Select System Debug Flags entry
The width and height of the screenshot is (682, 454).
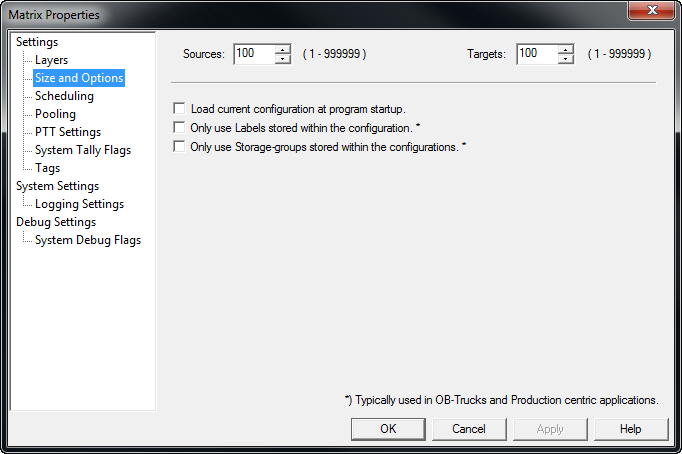click(x=87, y=240)
